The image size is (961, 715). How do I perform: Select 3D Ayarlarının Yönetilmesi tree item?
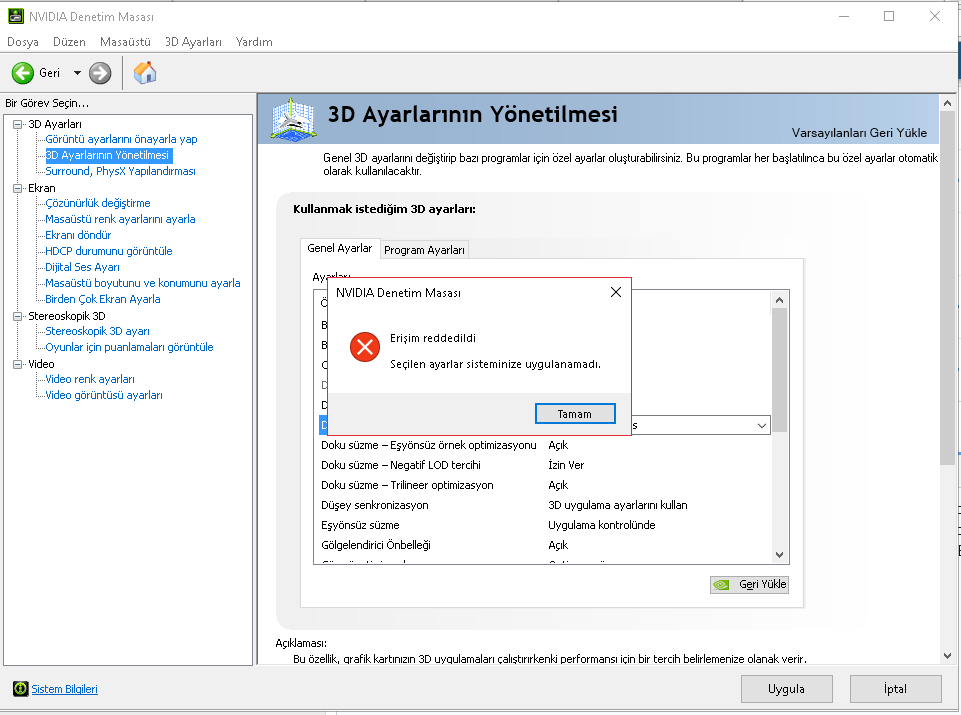click(x=107, y=155)
